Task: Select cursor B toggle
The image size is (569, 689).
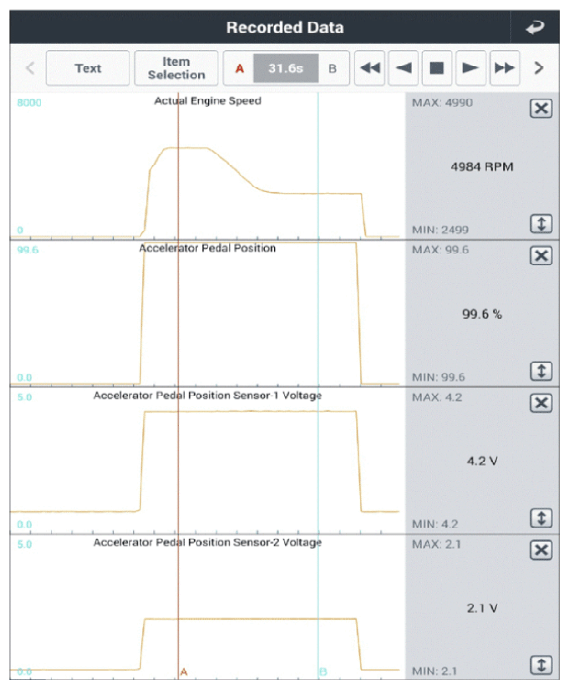Action: (x=333, y=69)
